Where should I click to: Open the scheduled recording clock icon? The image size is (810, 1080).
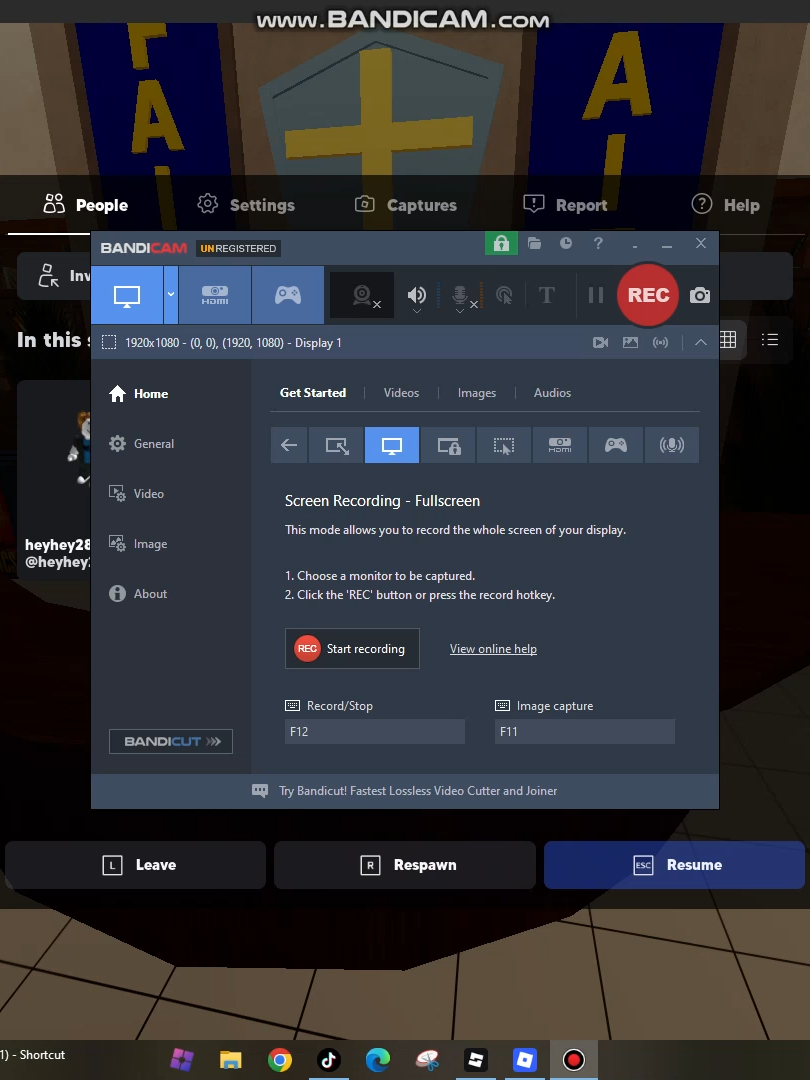coord(565,243)
